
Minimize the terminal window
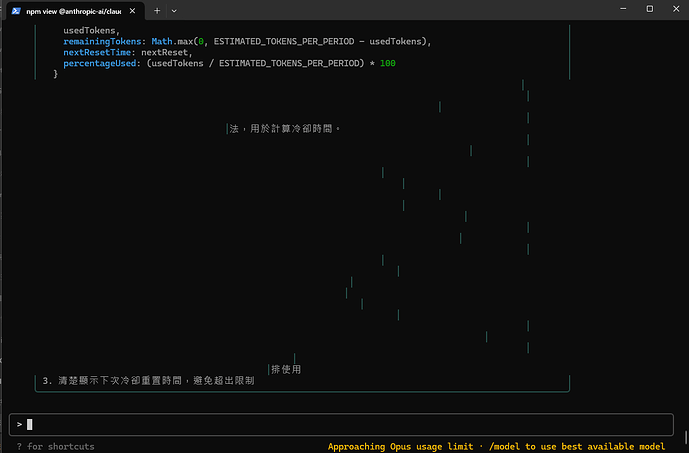click(623, 9)
